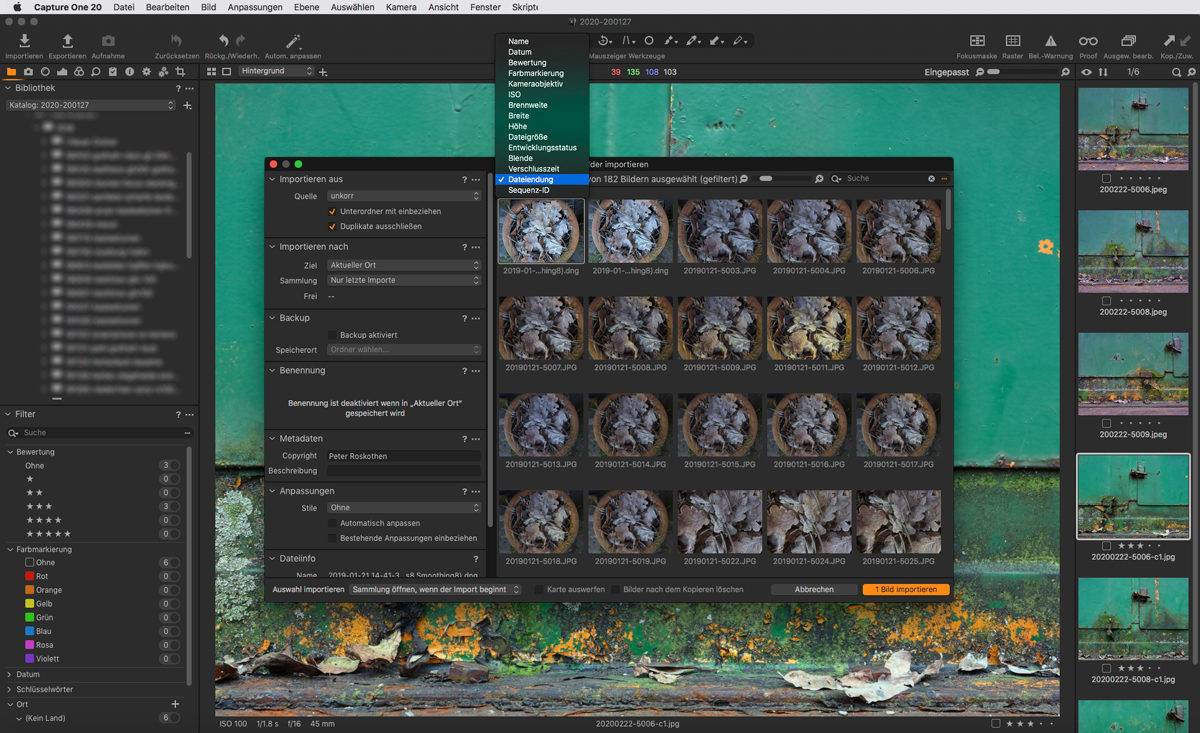1200x733 pixels.
Task: Click the Abbrechen button
Action: tap(814, 590)
